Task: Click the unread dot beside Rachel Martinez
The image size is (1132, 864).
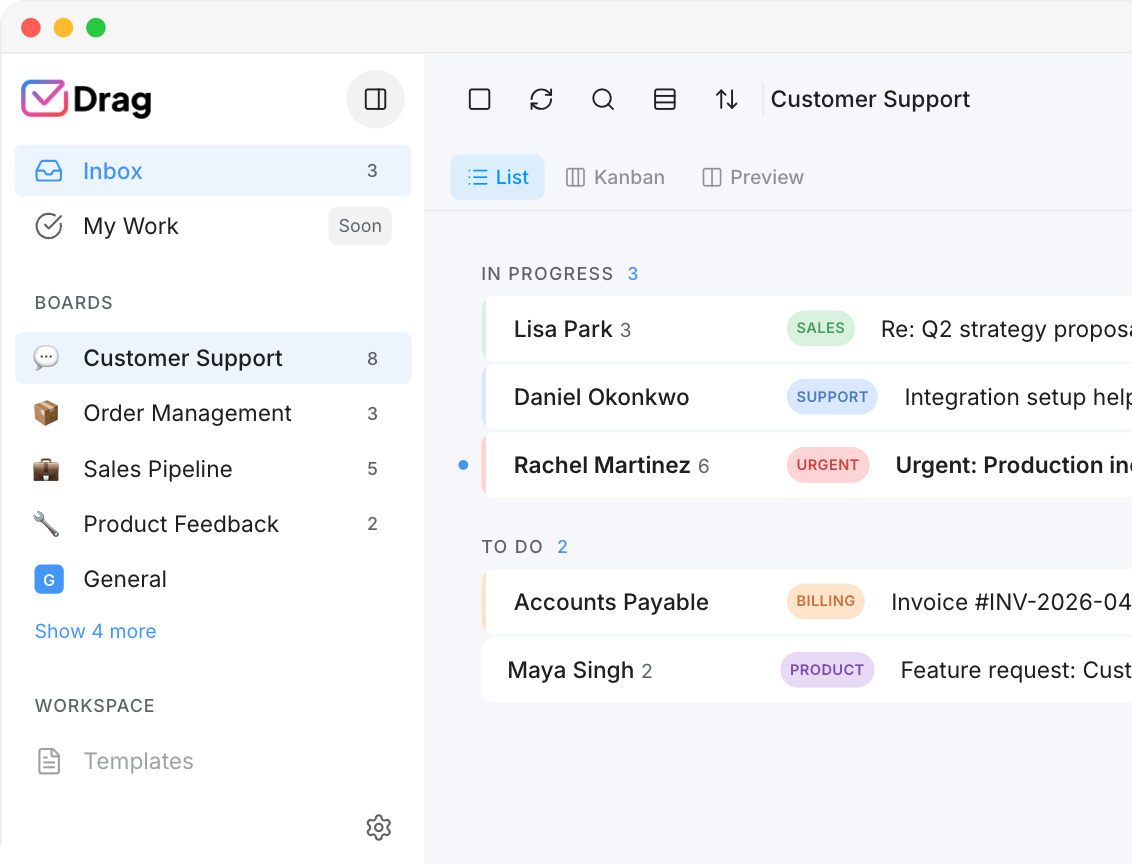Action: pos(463,465)
